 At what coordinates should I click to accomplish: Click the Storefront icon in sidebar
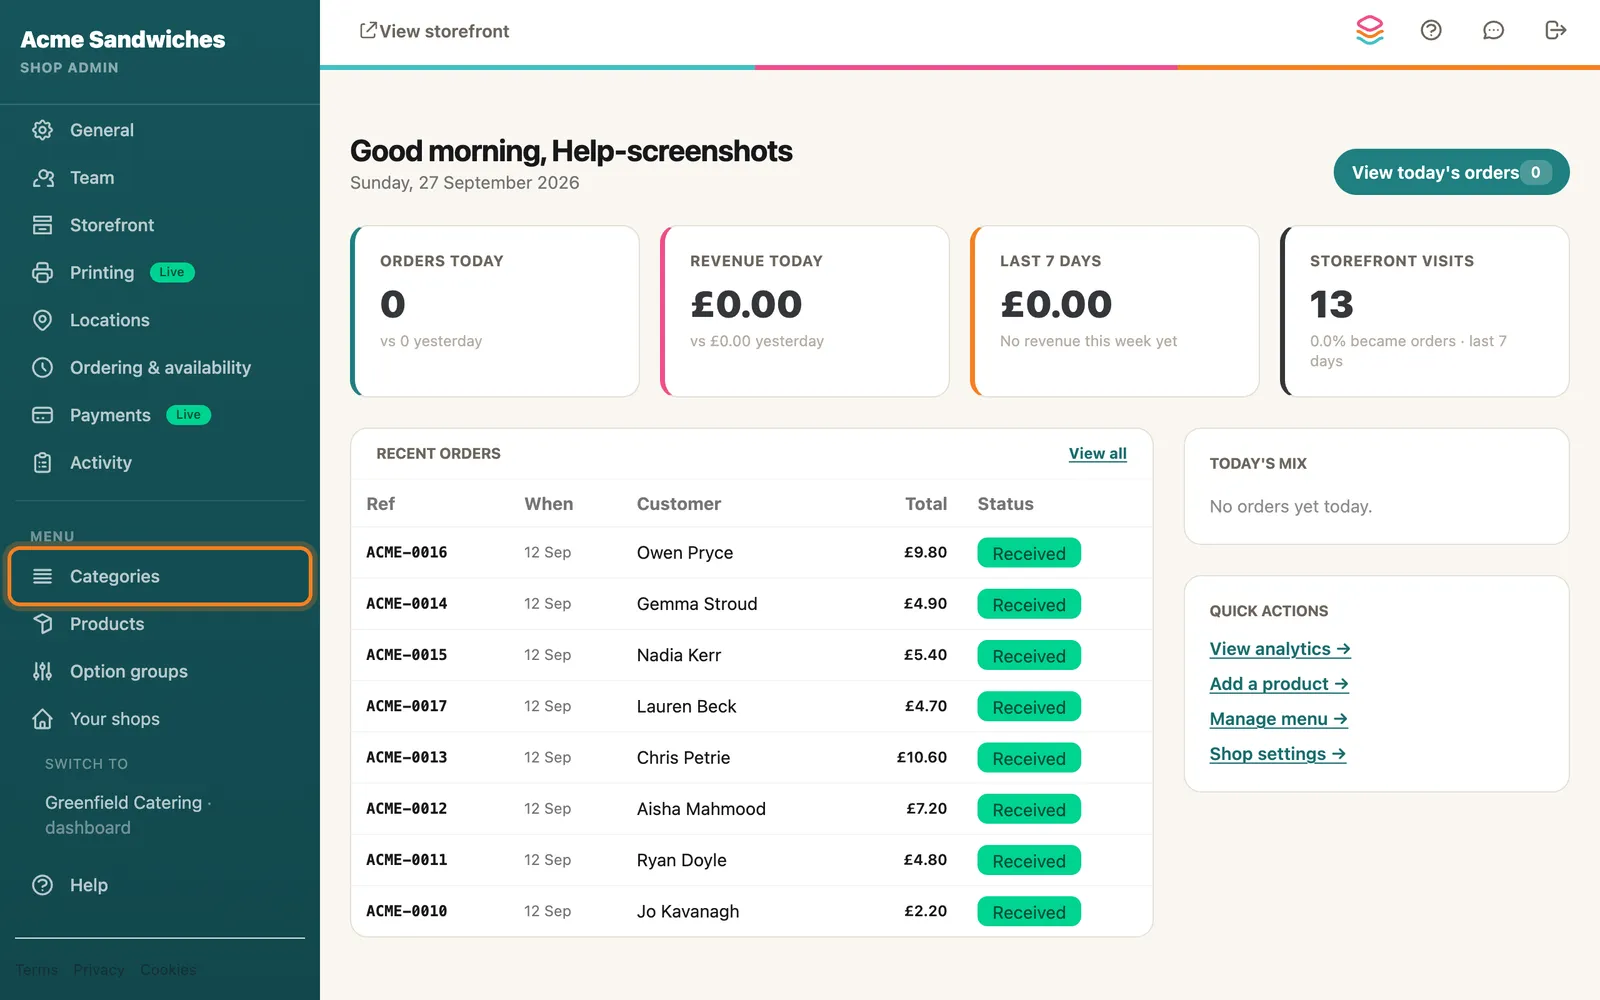(42, 225)
